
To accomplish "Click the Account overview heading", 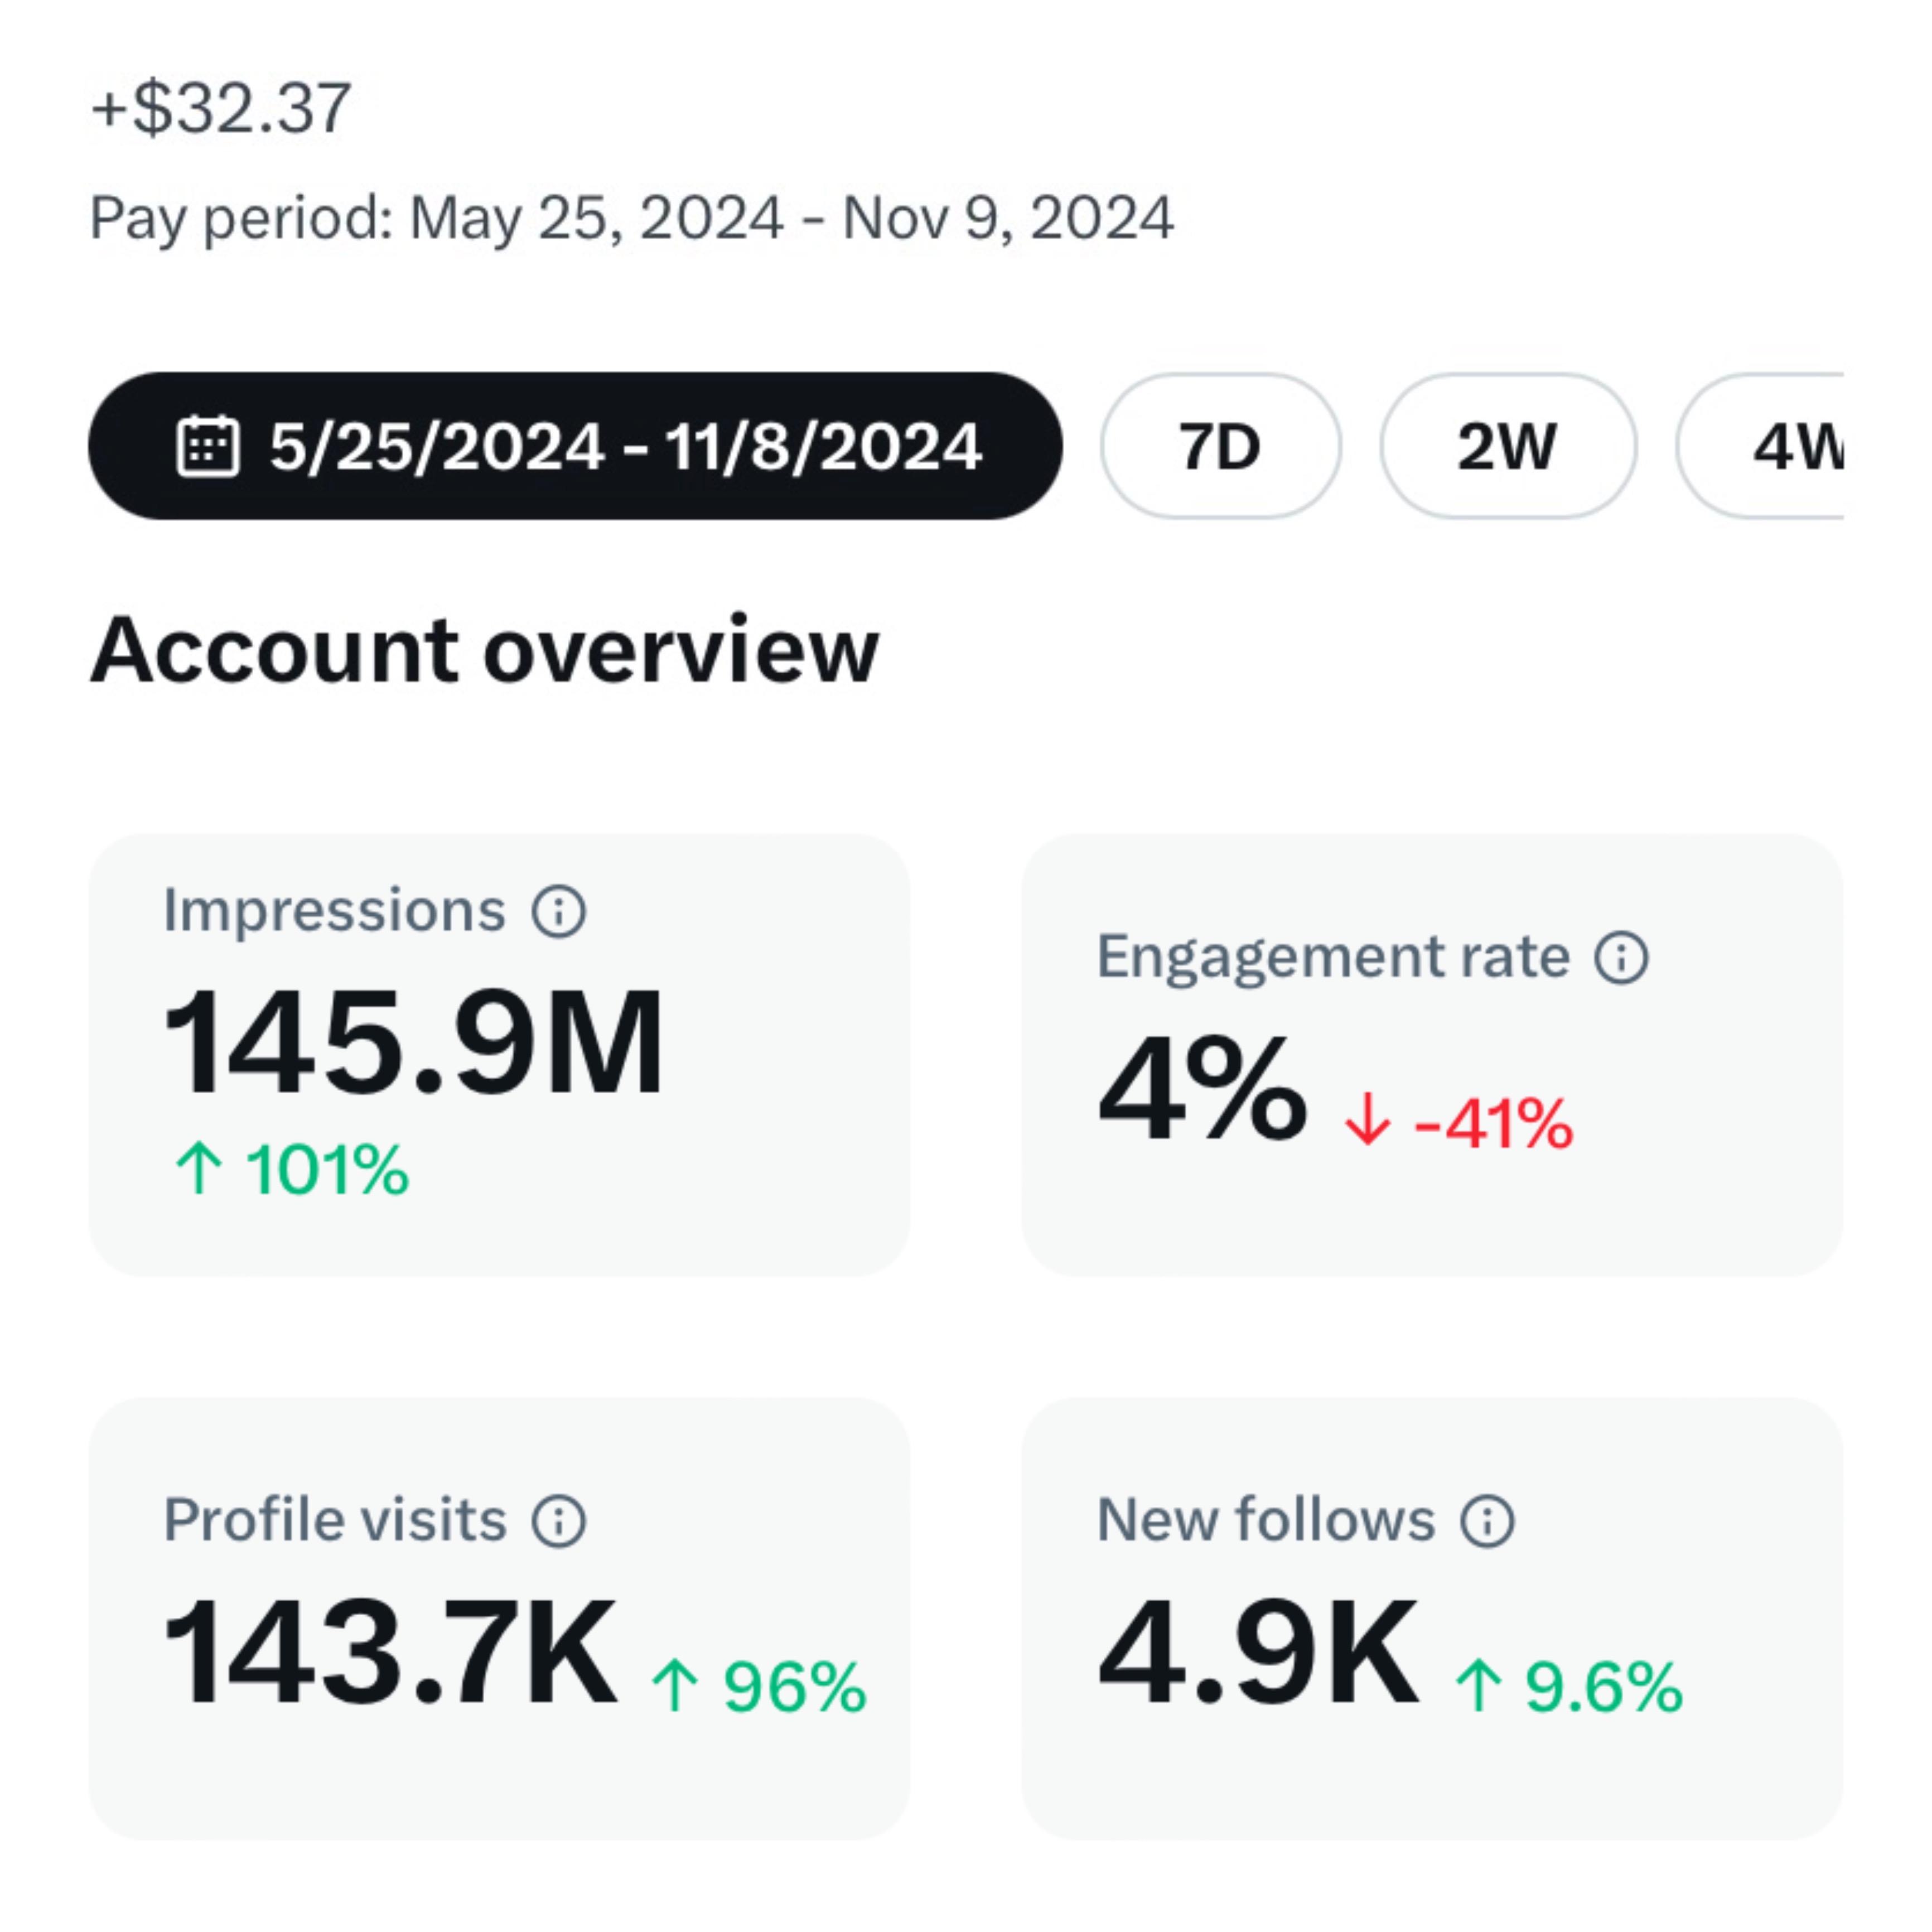I will 484,651.
